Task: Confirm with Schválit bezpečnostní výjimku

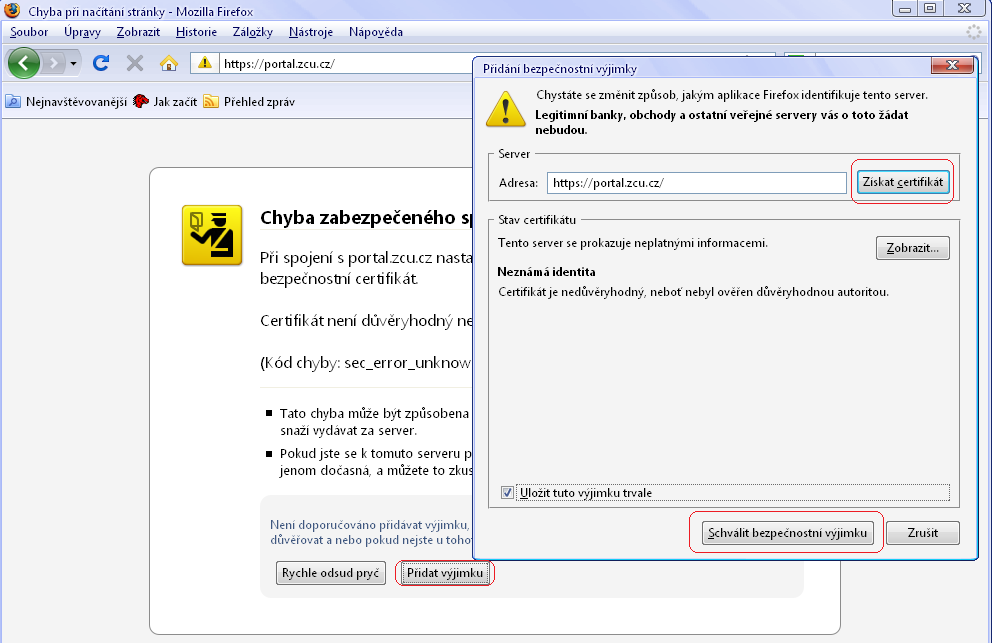Action: (788, 533)
